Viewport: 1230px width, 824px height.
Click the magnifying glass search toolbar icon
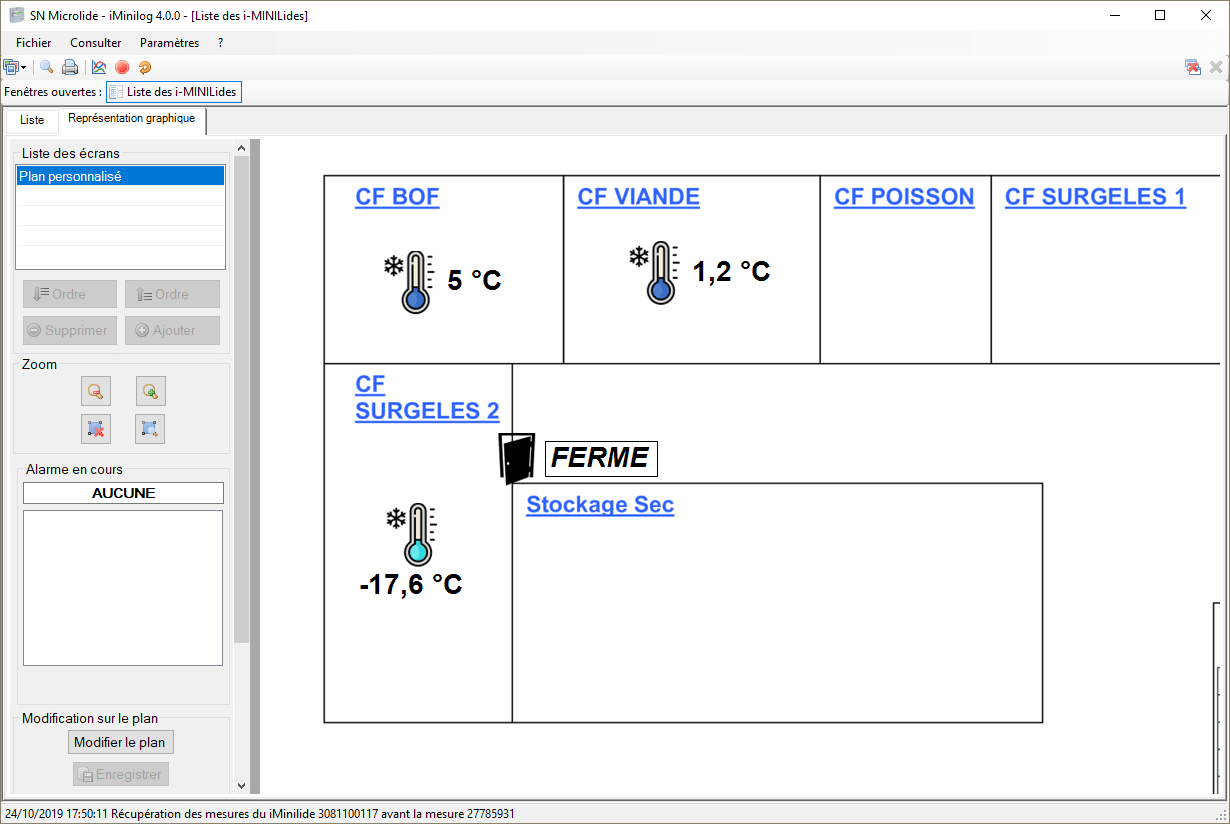(46, 67)
